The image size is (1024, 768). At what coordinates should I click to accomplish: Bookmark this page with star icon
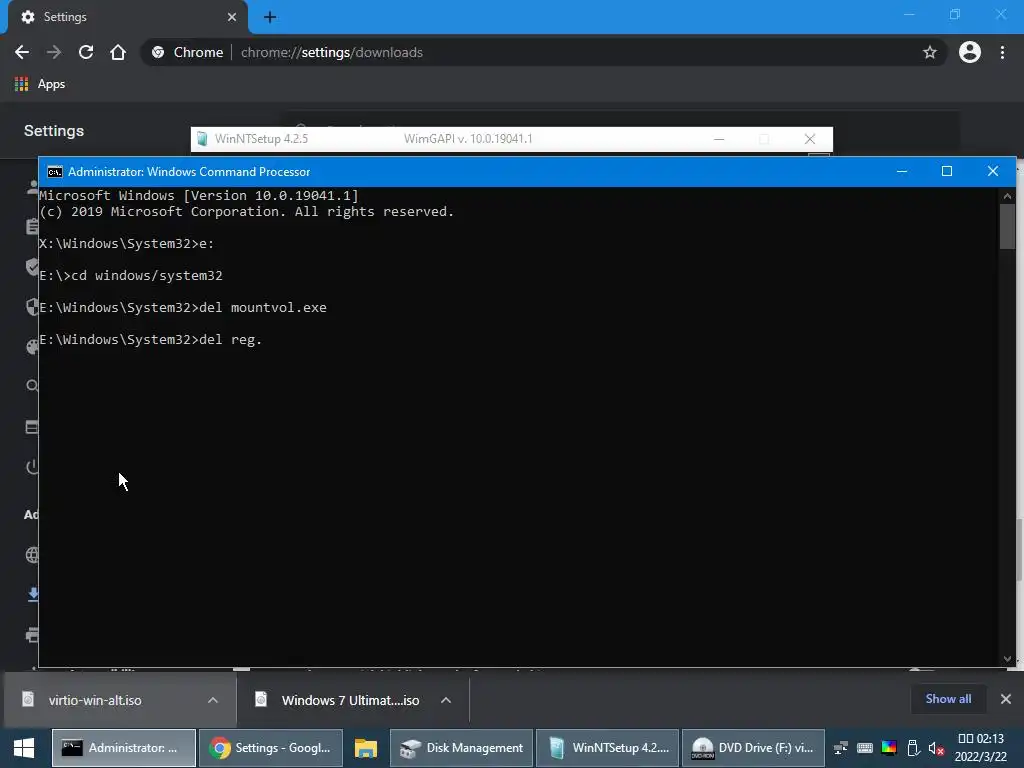[930, 52]
